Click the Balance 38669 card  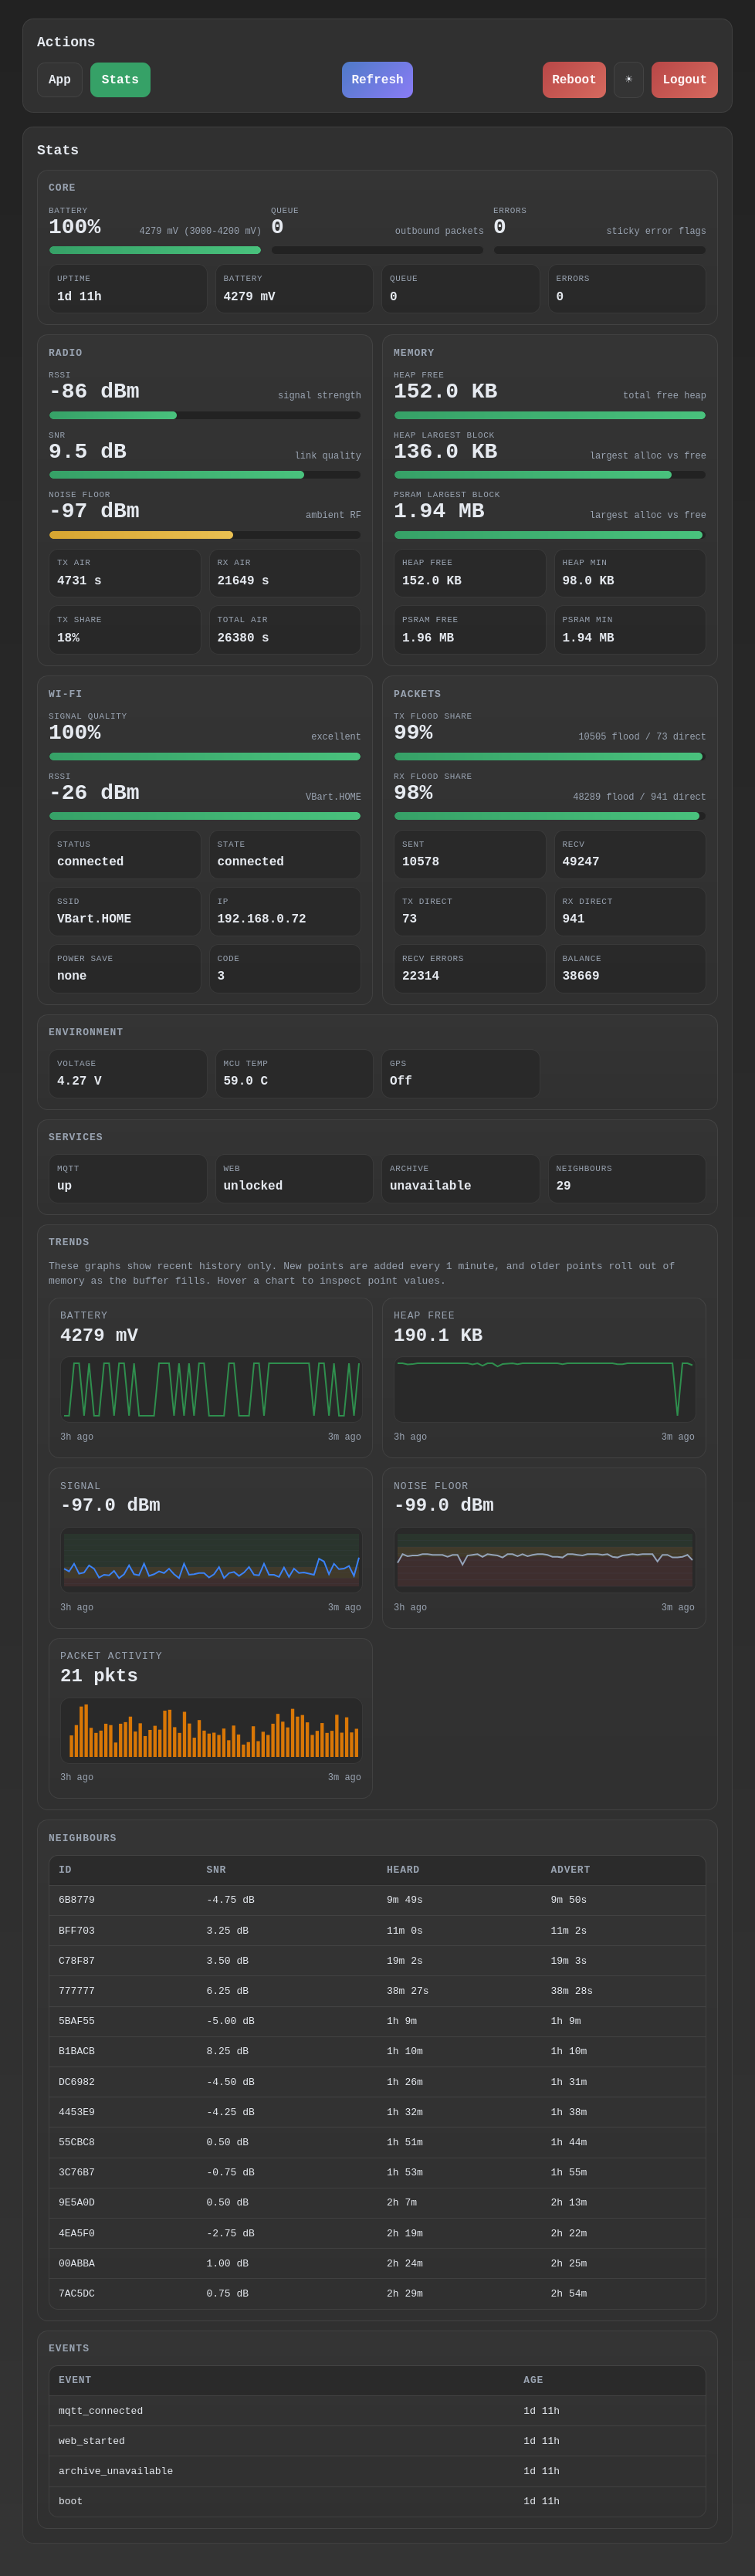click(630, 969)
